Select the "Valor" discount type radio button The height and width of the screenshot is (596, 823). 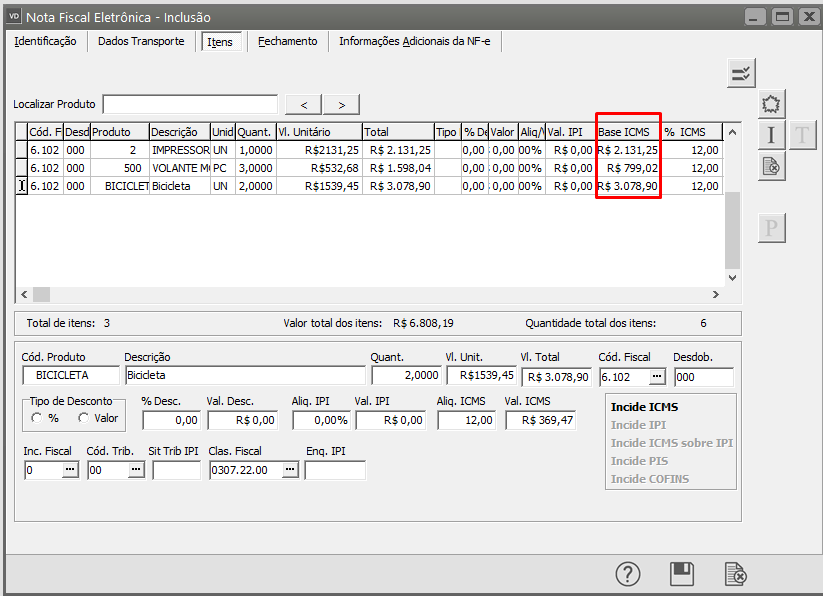click(84, 418)
